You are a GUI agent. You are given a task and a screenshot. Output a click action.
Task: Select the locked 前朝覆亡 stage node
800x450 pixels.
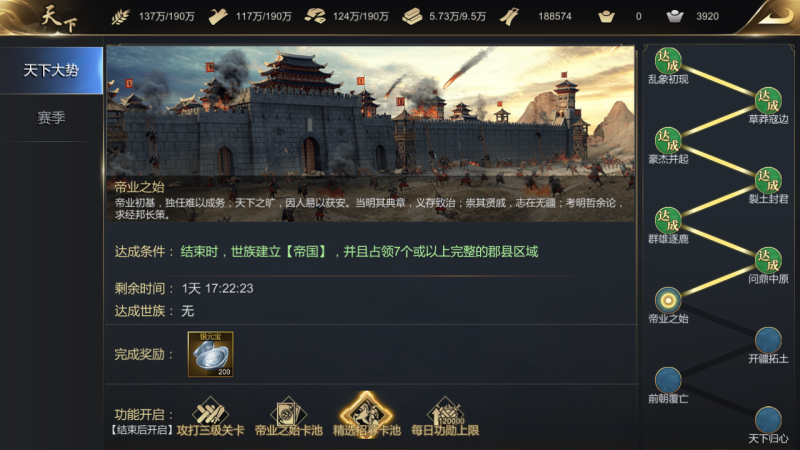click(668, 380)
